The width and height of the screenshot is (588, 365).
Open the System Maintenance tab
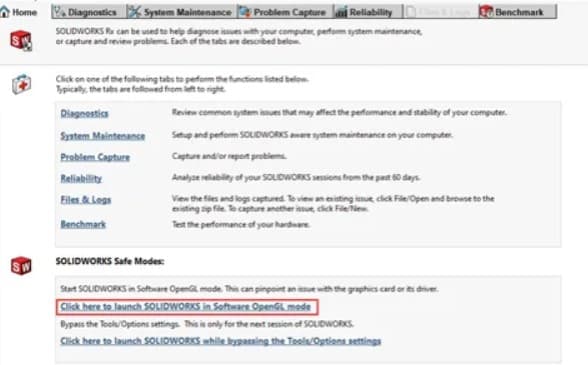(x=182, y=12)
